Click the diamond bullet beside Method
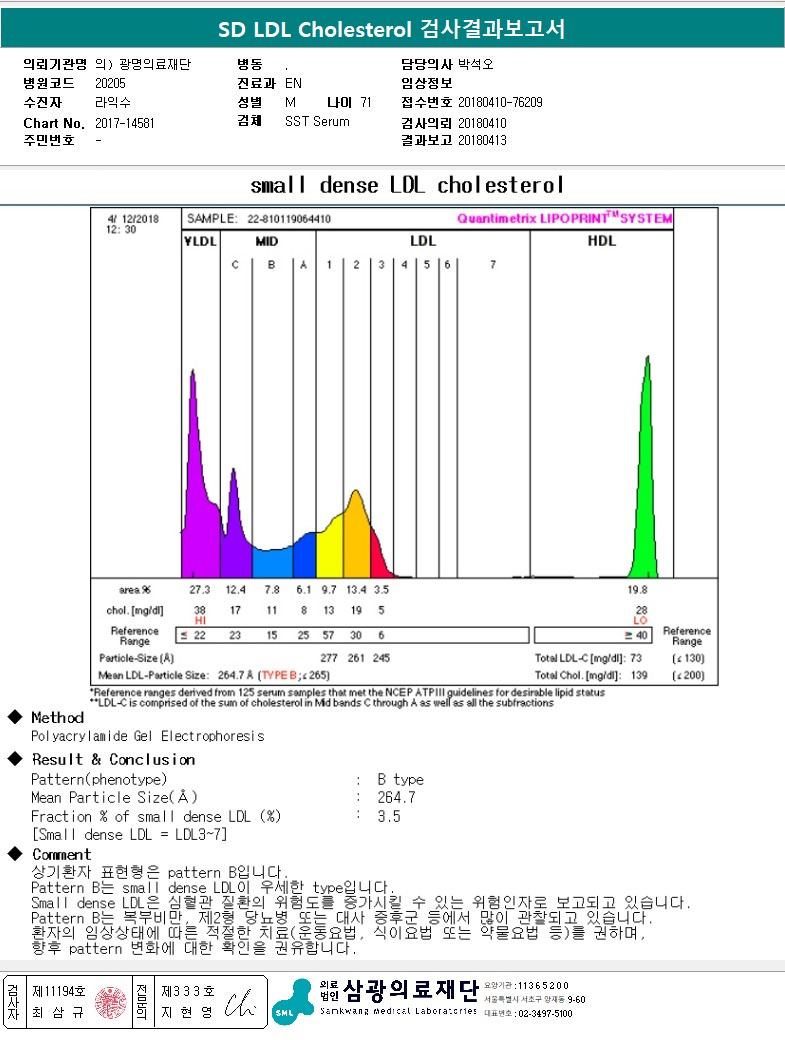This screenshot has width=785, height=1040. pyautogui.click(x=15, y=717)
